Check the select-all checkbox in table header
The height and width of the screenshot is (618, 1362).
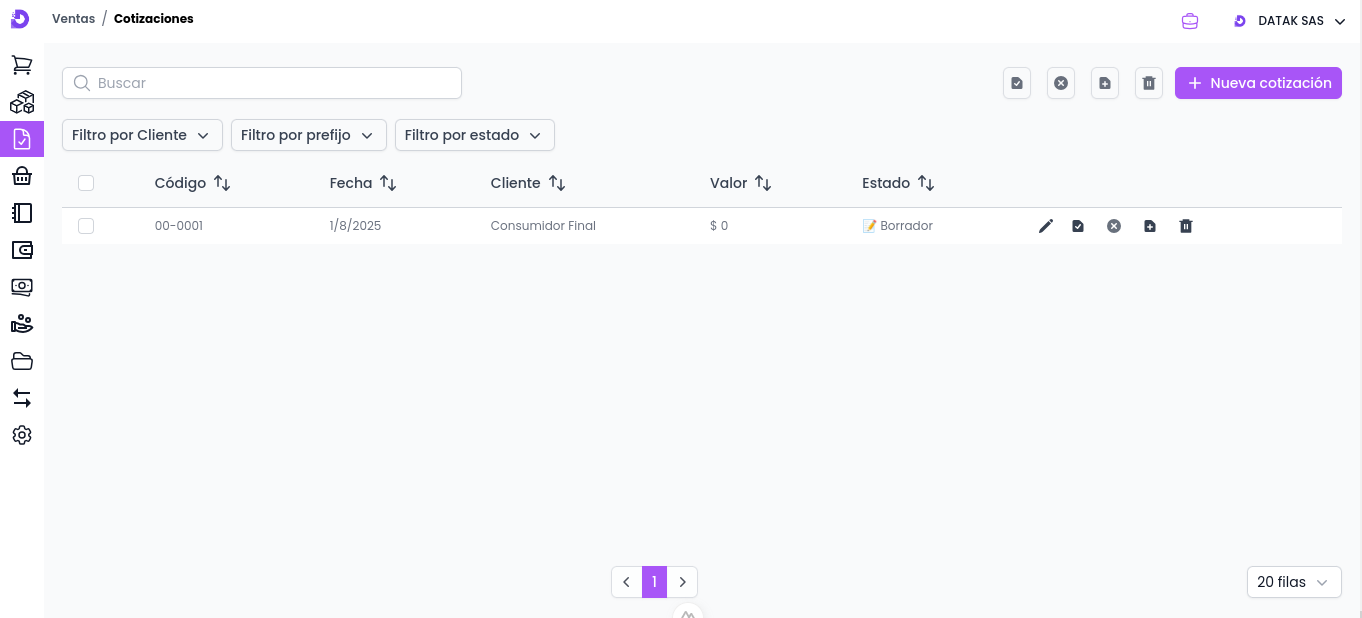86,183
